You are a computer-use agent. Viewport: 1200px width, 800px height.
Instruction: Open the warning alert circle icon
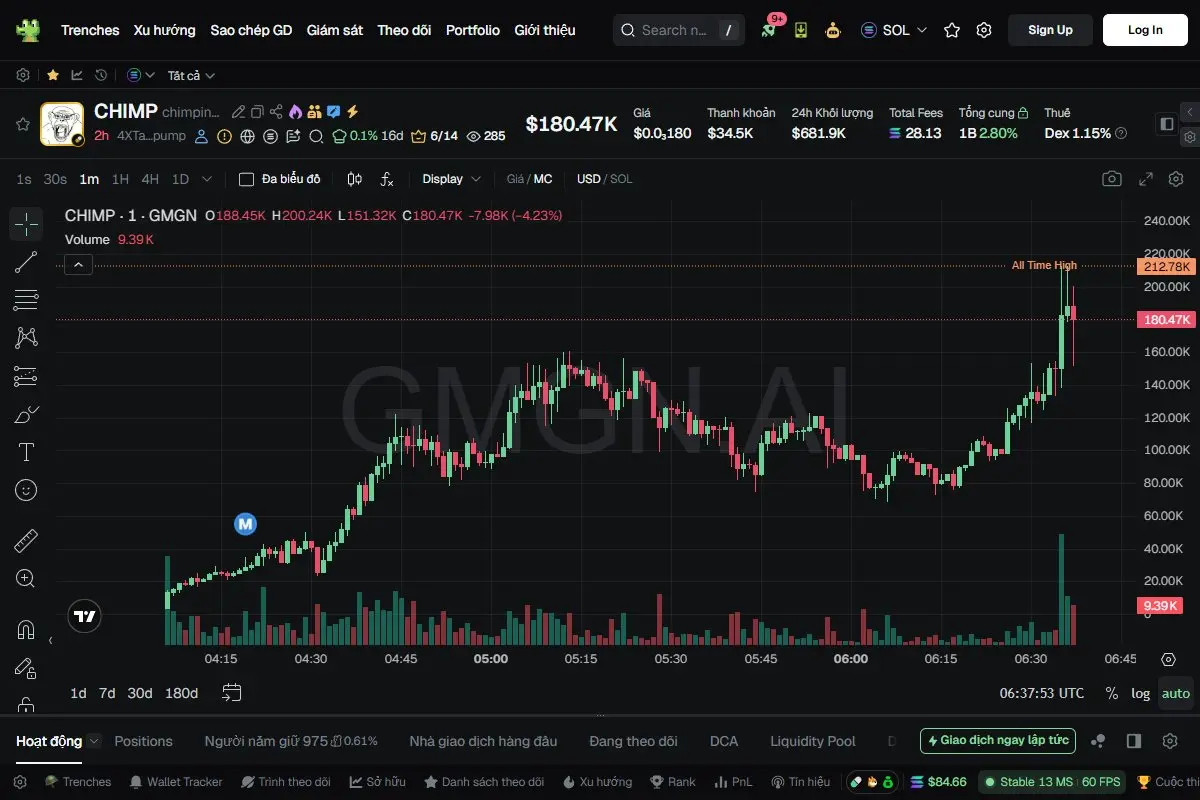[x=225, y=136]
